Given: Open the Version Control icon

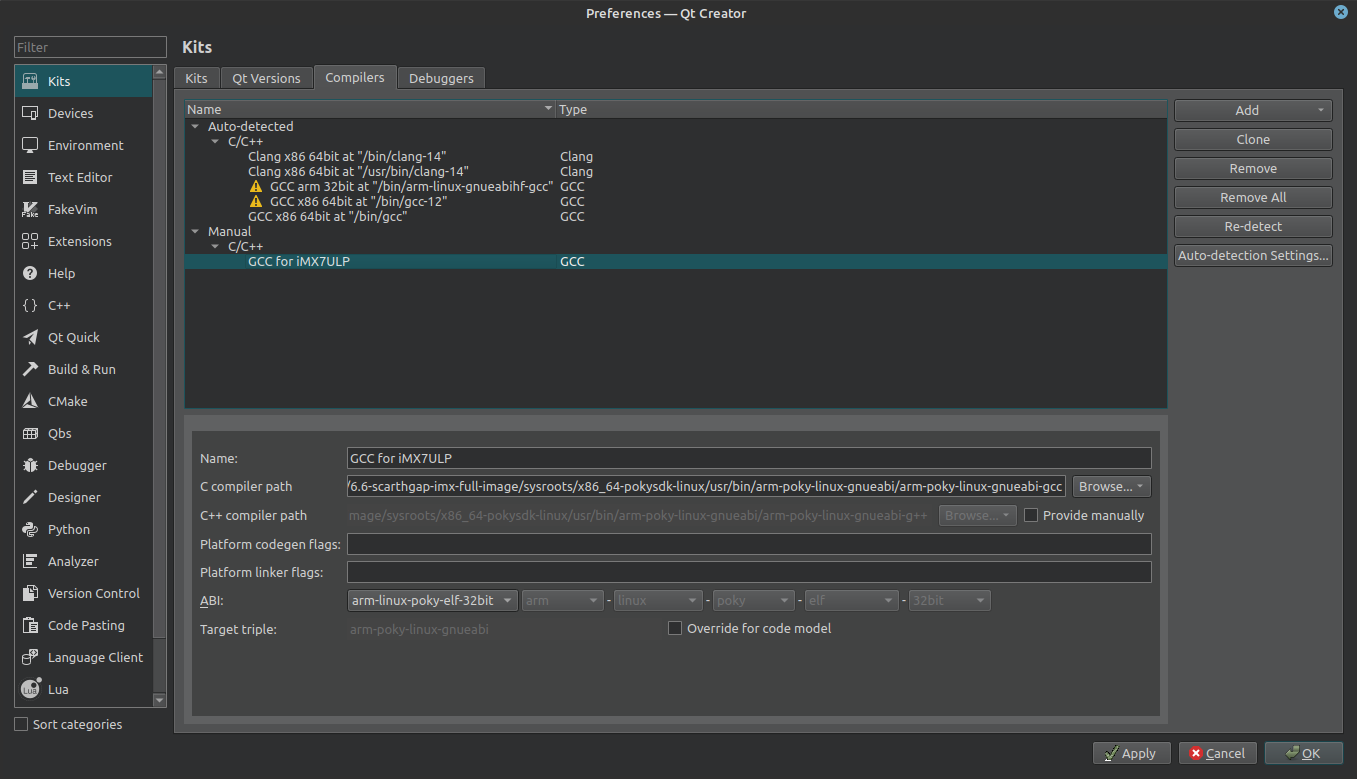Looking at the screenshot, I should tap(30, 593).
